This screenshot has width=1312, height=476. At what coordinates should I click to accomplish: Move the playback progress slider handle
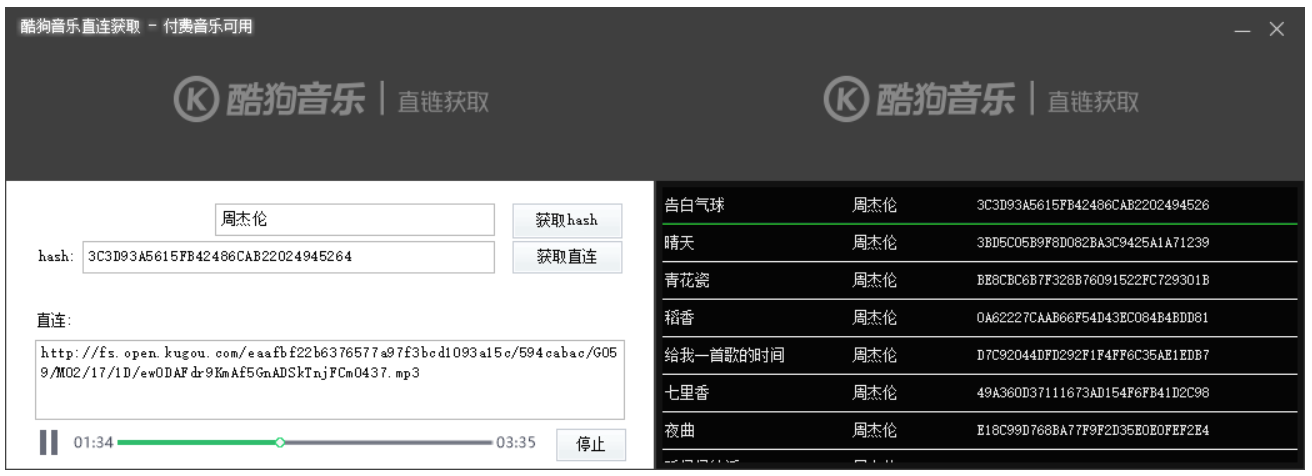tap(281, 442)
